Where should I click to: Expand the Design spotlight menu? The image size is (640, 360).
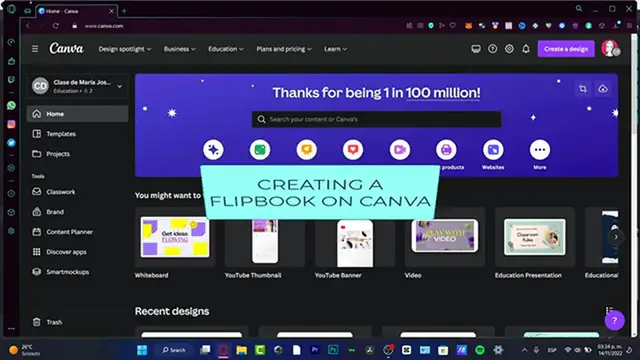point(124,49)
